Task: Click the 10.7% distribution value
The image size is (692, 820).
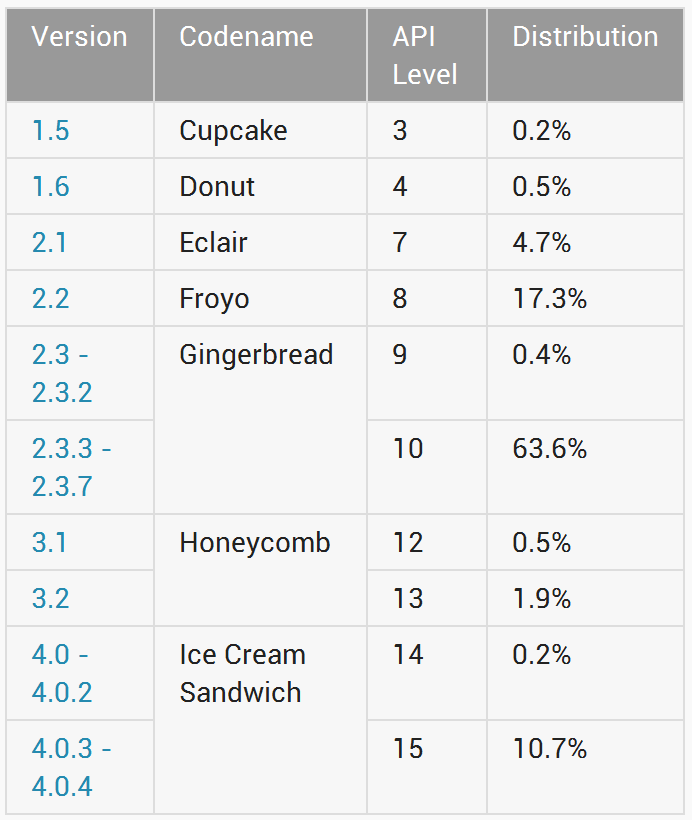Action: point(549,749)
